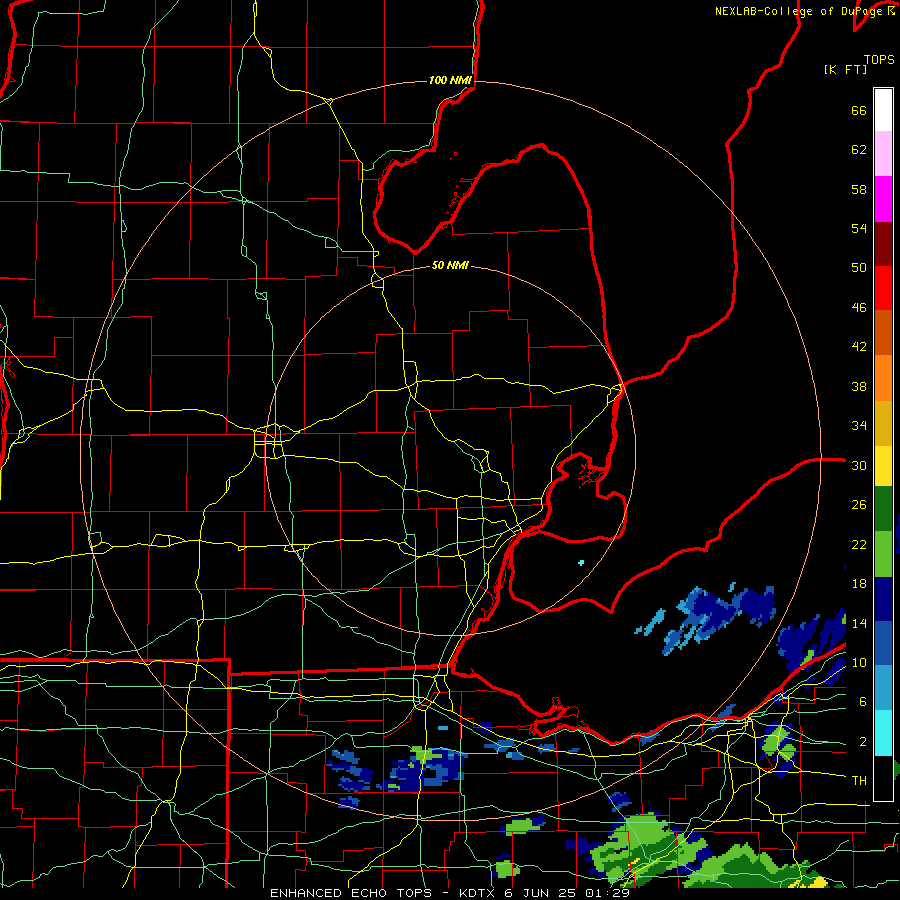Click the '14' legend value
This screenshot has width=900, height=900.
click(859, 623)
